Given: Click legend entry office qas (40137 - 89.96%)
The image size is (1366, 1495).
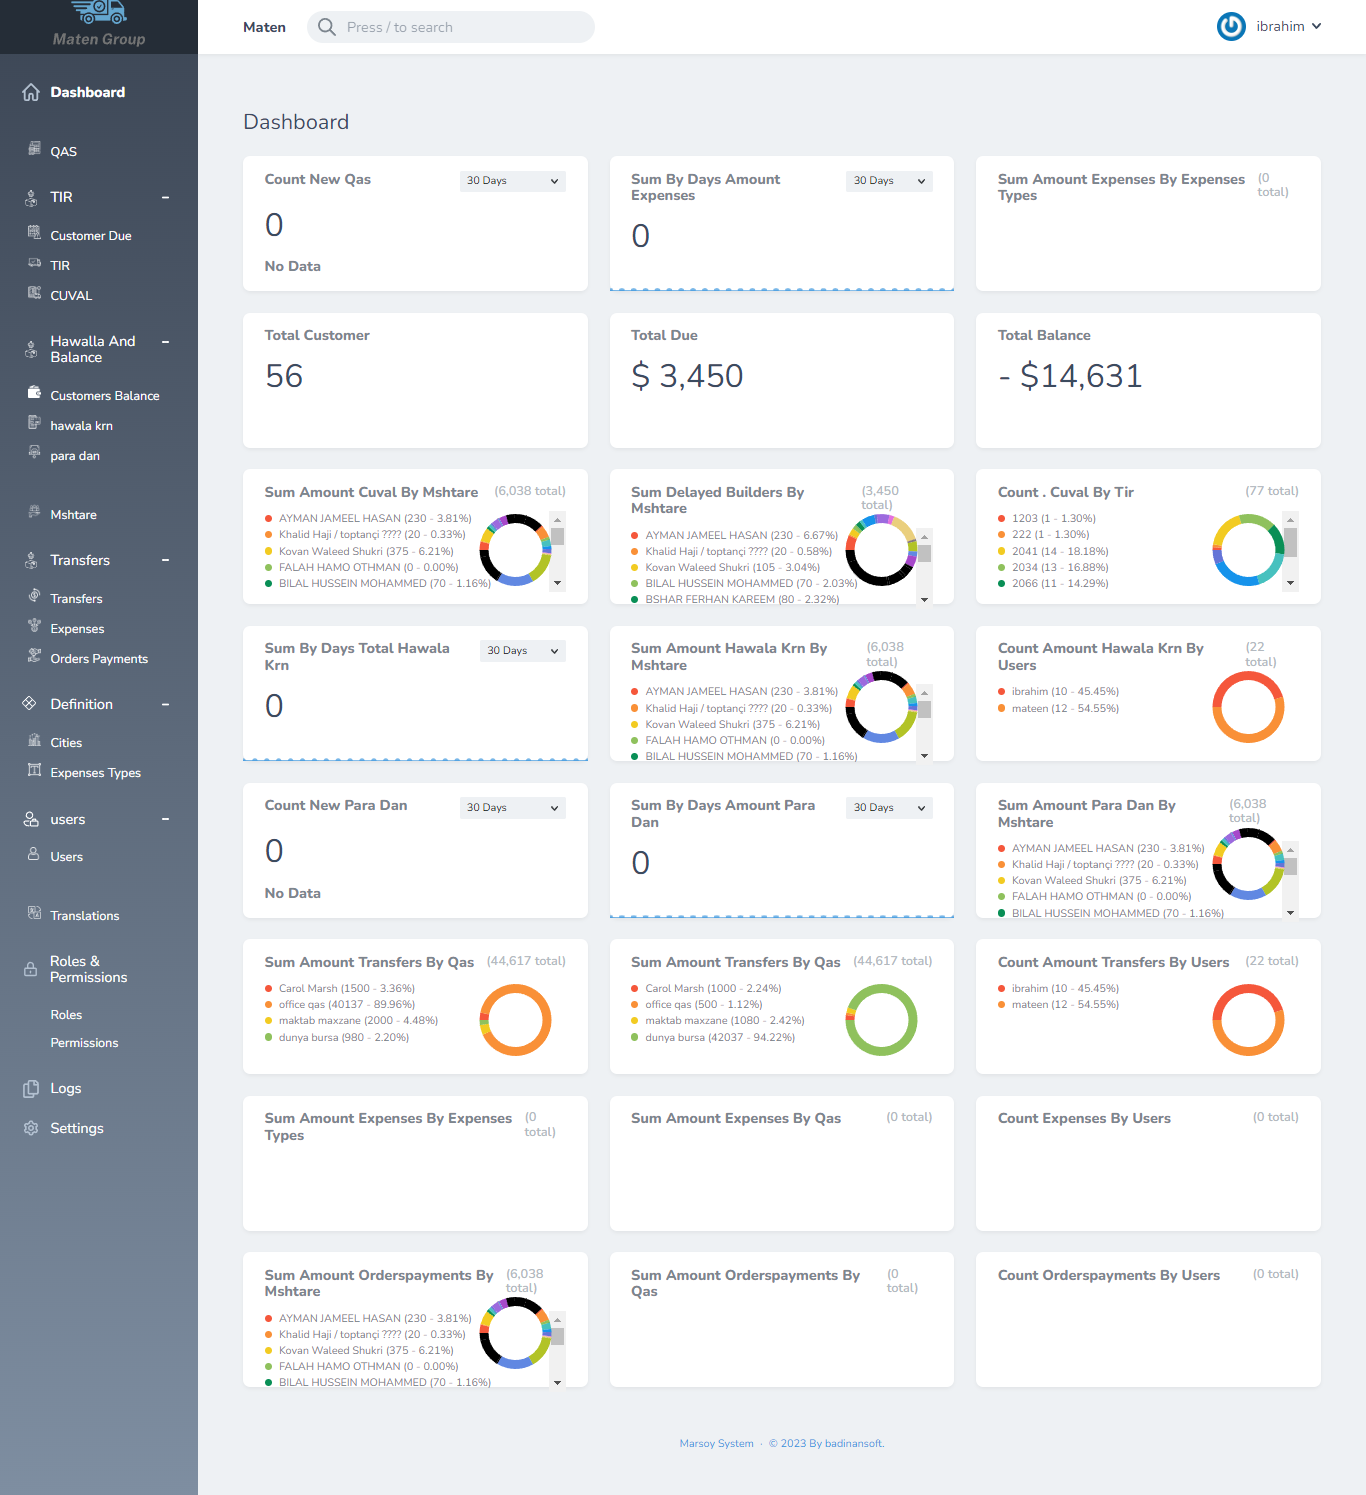Looking at the screenshot, I should (x=340, y=1004).
